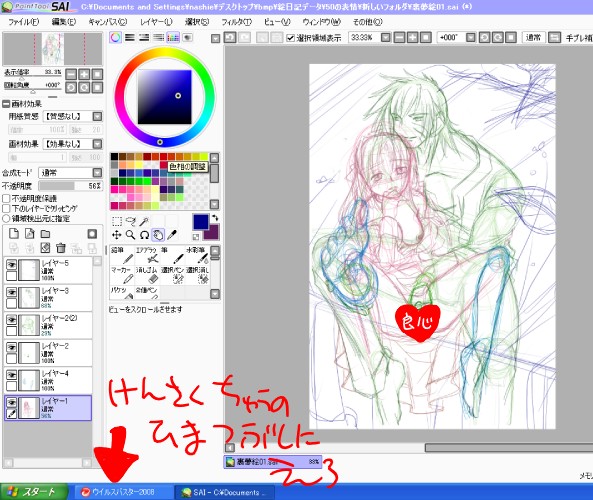This screenshot has width=593, height=500.
Task: Open the キャンバス(C) menu
Action: (108, 22)
